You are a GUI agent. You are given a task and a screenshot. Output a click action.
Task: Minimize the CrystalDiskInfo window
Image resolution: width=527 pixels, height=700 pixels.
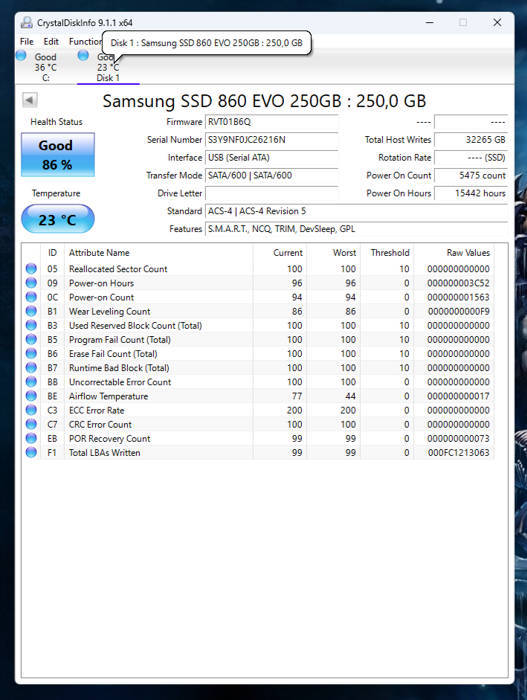pyautogui.click(x=430, y=22)
